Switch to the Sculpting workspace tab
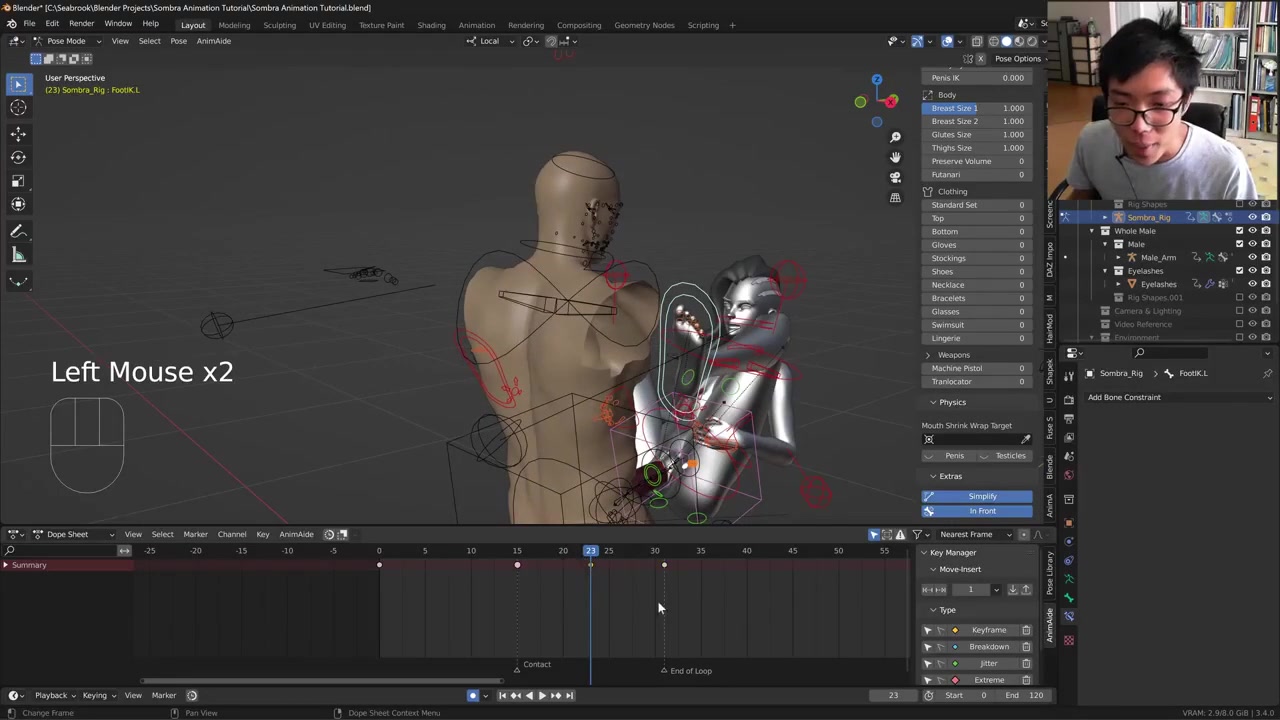Viewport: 1280px width, 720px height. point(279,25)
